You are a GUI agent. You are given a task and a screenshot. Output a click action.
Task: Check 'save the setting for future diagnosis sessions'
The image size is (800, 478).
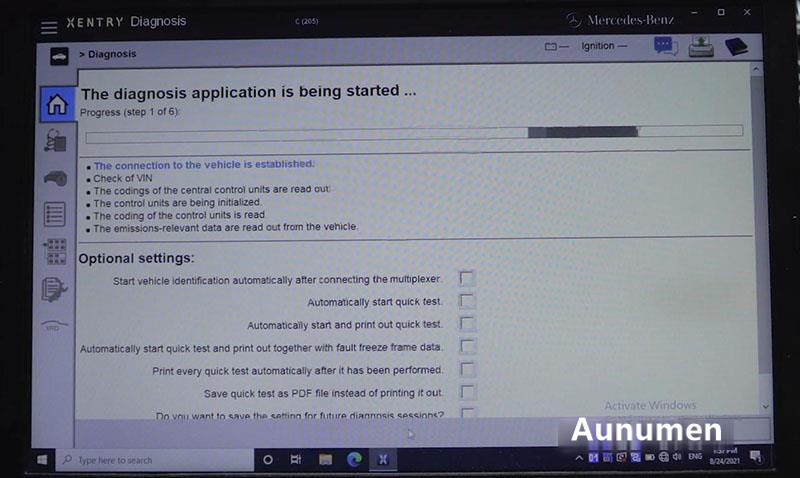pyautogui.click(x=468, y=412)
